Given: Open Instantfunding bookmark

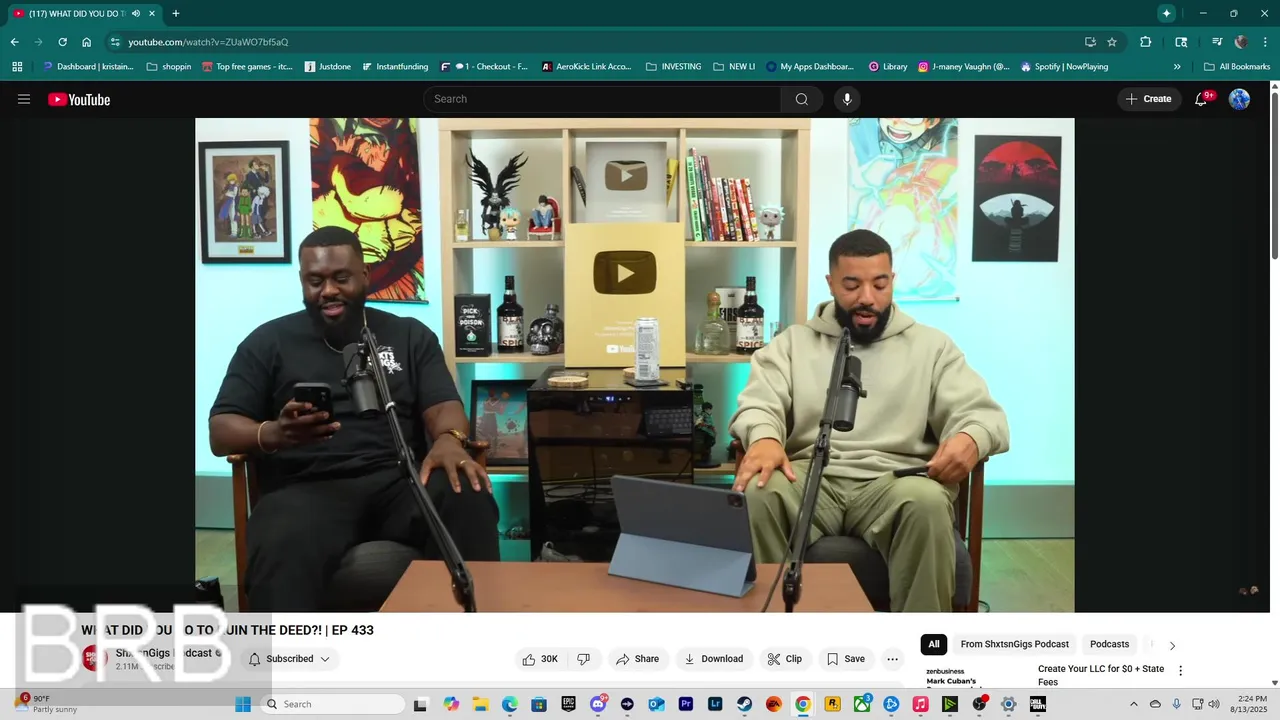Looking at the screenshot, I should click(x=395, y=67).
